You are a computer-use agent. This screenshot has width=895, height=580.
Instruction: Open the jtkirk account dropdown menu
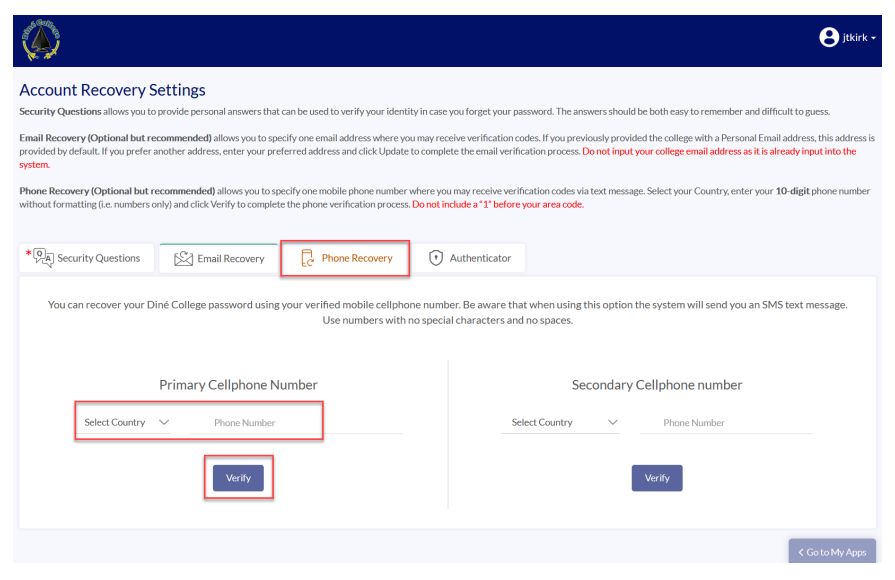coord(848,38)
